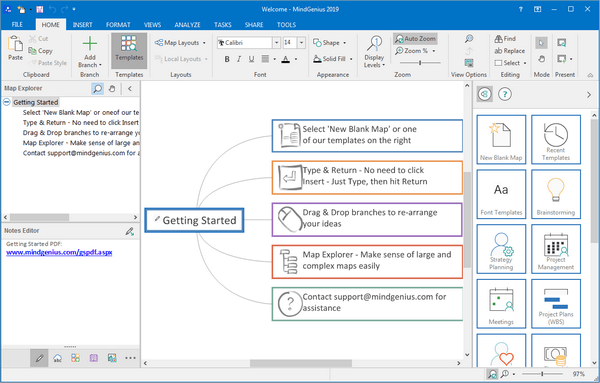Click the spell check abc icon
The height and width of the screenshot is (383, 600).
point(57,358)
